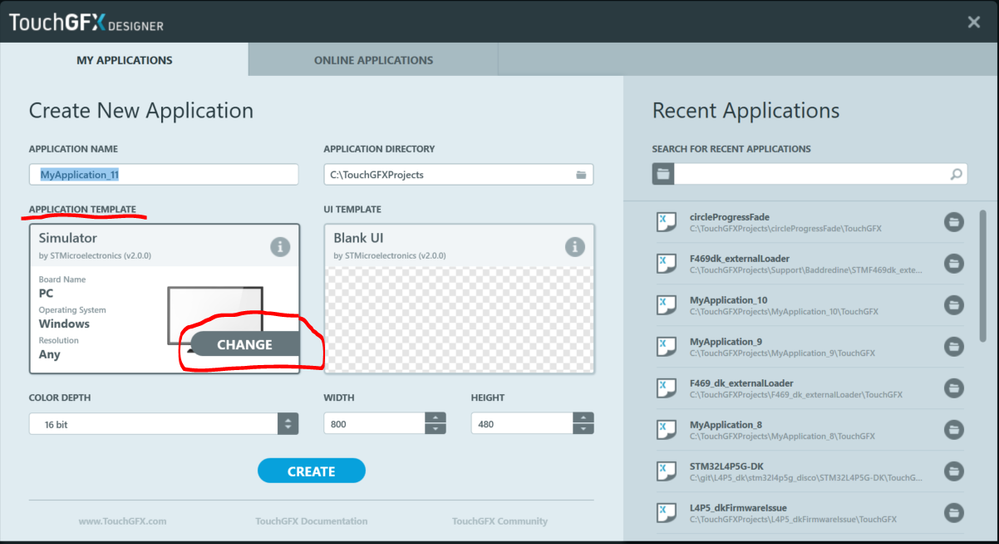Increase the Width value
Image resolution: width=999 pixels, height=544 pixels.
click(x=436, y=418)
